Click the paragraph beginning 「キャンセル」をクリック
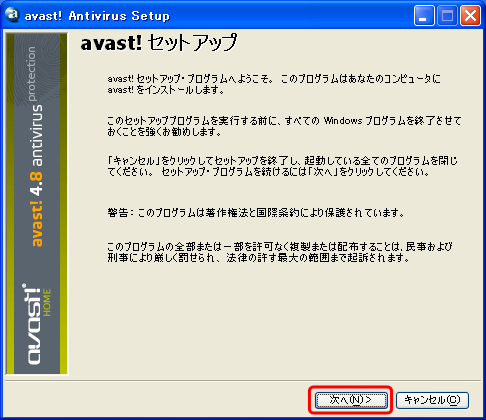Image resolution: width=486 pixels, height=420 pixels. tap(282, 166)
